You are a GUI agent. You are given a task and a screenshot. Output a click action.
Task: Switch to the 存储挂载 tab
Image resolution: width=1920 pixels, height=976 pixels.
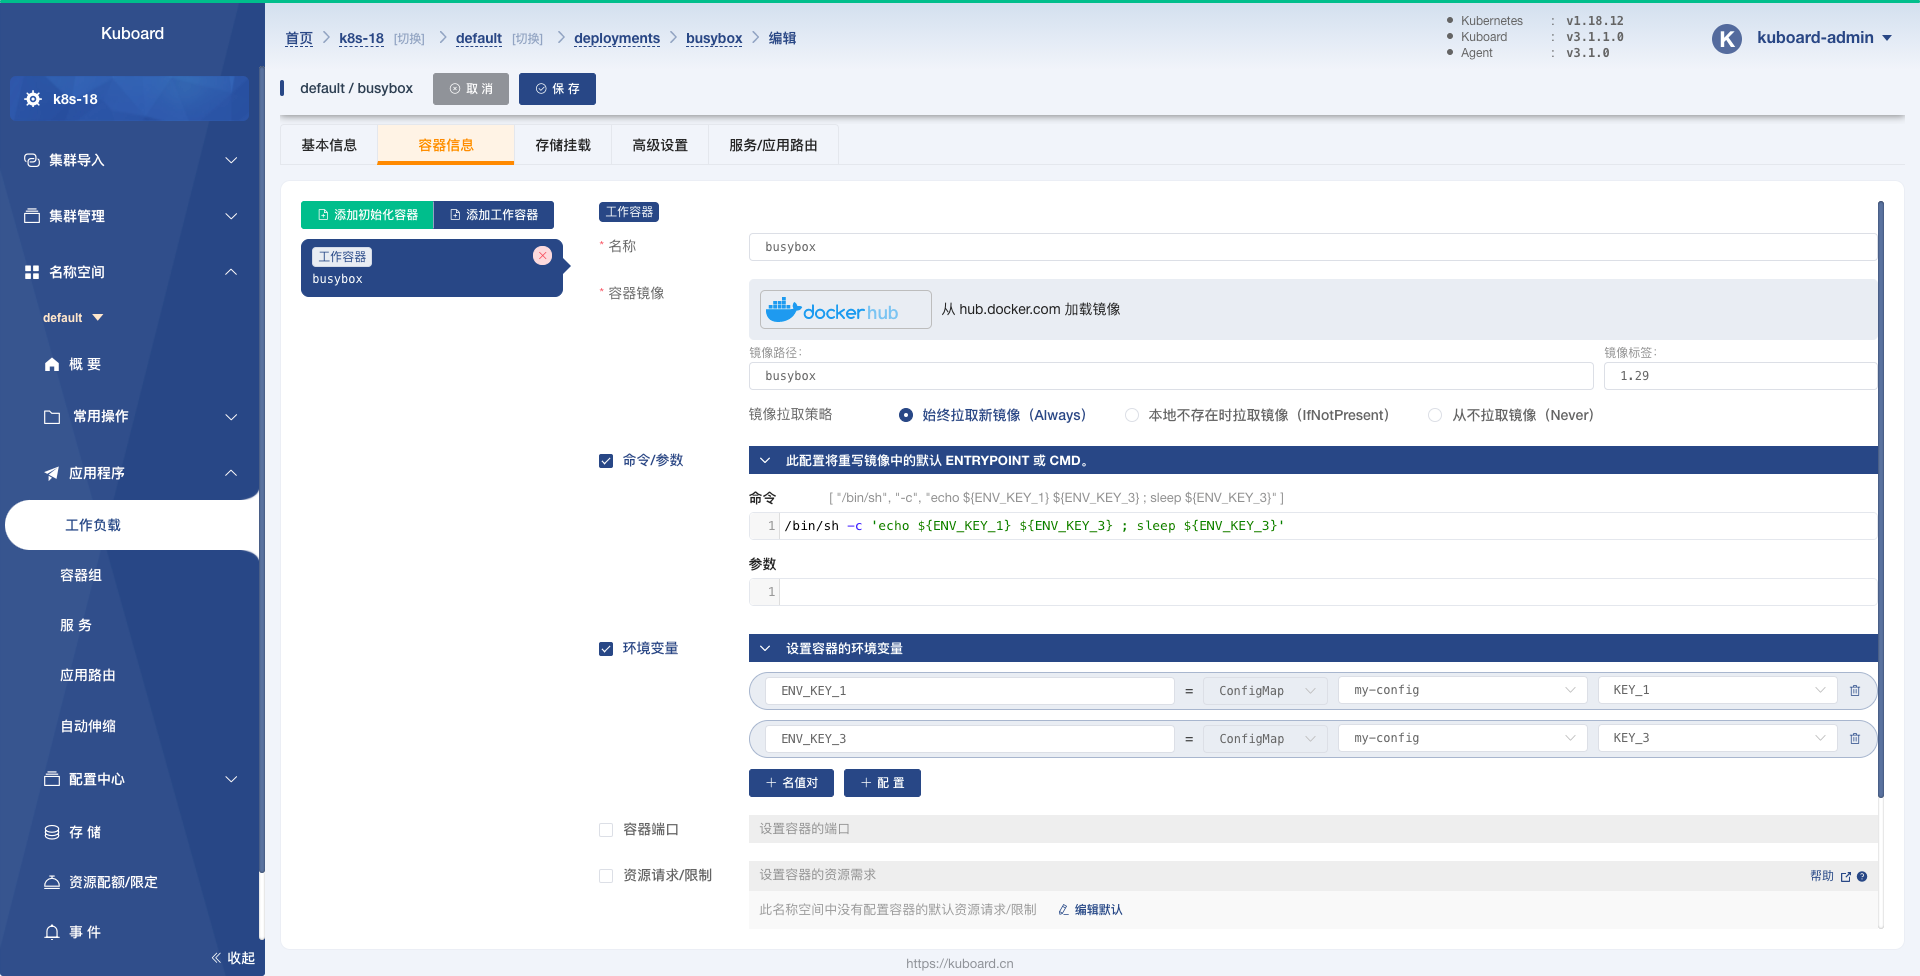click(x=563, y=145)
